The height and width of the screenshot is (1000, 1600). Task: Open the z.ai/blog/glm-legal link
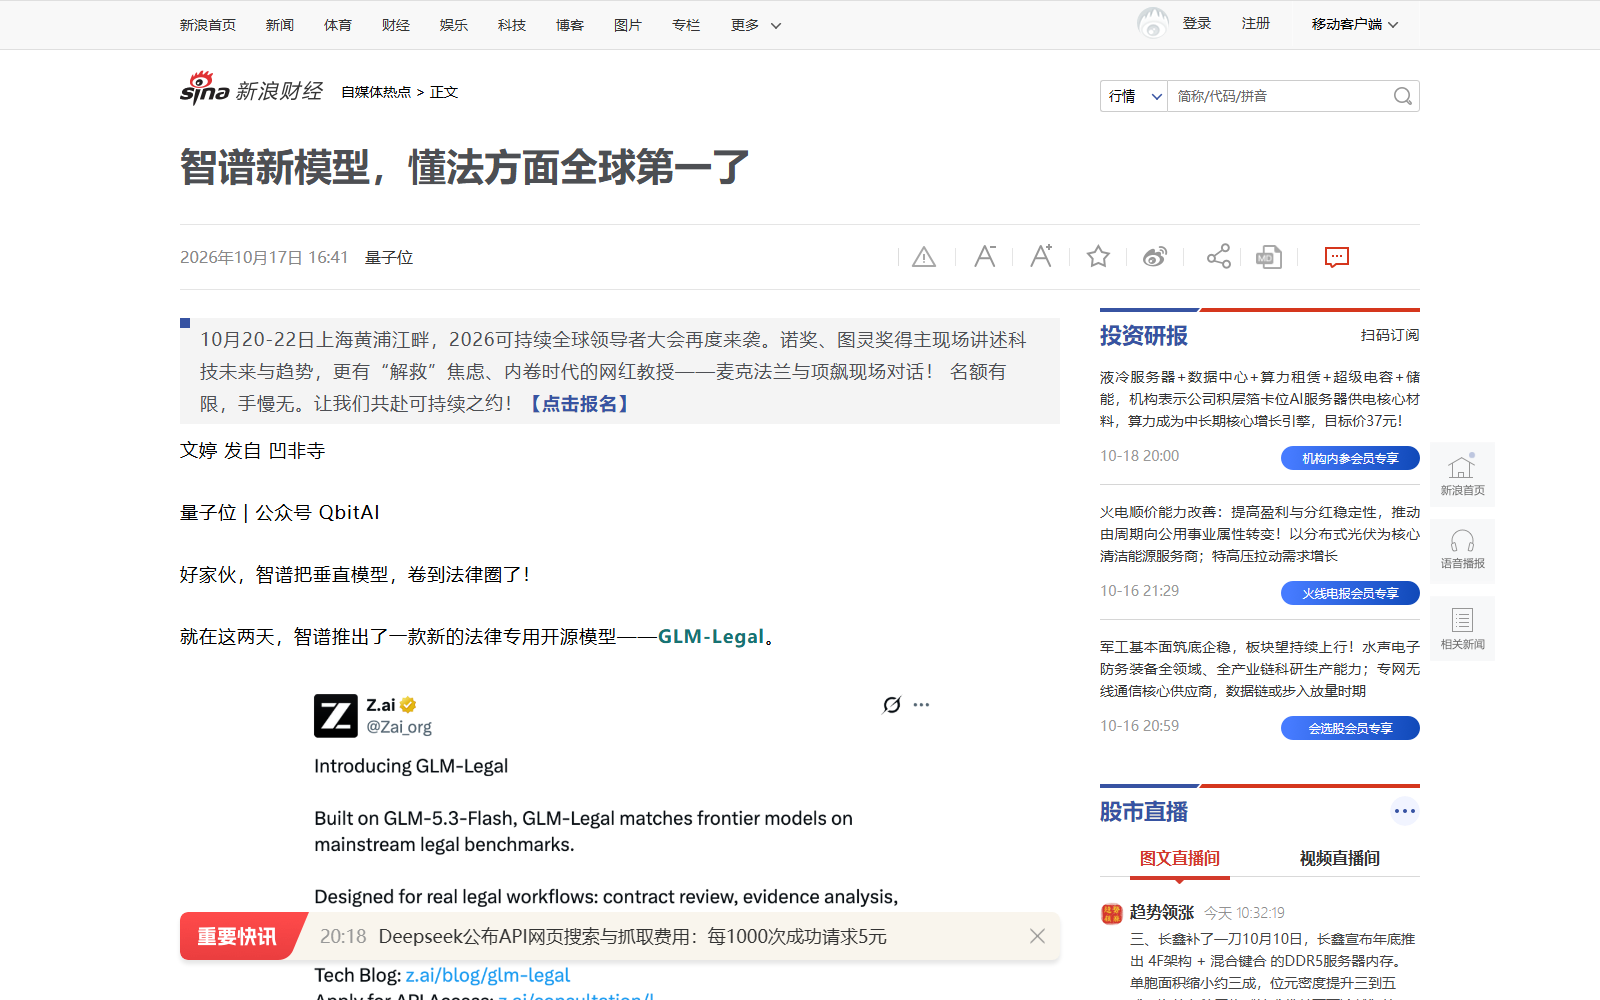[488, 975]
